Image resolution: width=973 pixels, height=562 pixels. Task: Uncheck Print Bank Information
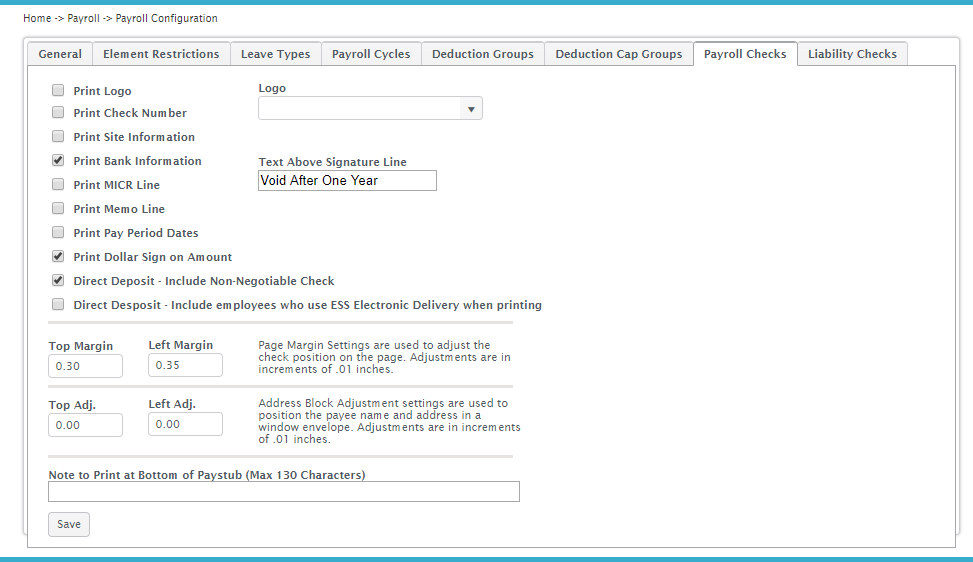pyautogui.click(x=58, y=160)
